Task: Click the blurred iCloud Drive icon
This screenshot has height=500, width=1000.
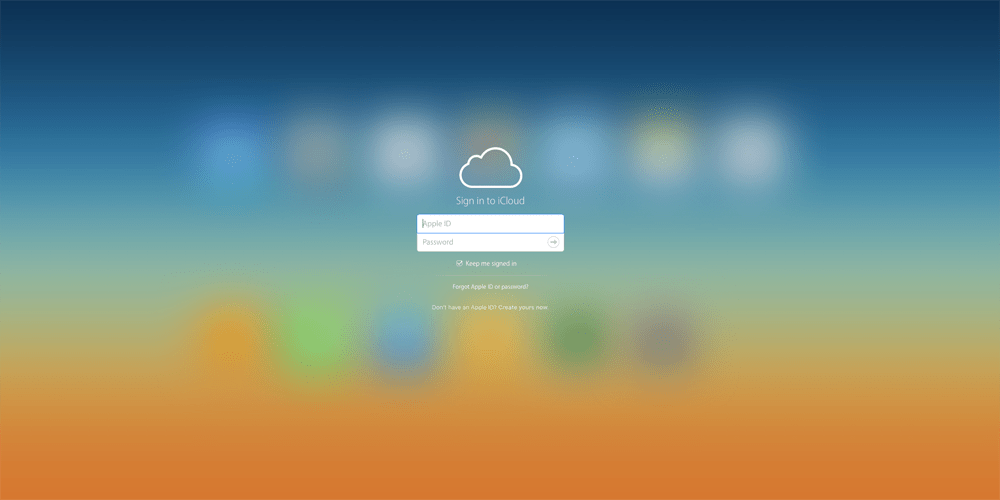Action: (575, 151)
